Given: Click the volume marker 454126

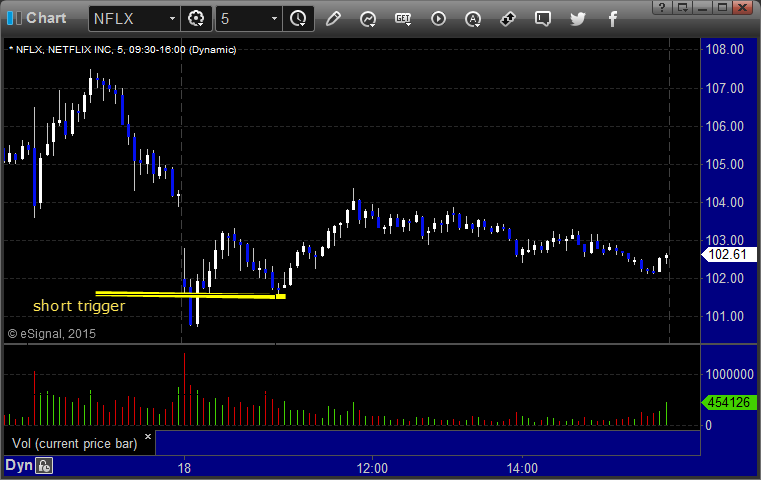Looking at the screenshot, I should pyautogui.click(x=729, y=402).
